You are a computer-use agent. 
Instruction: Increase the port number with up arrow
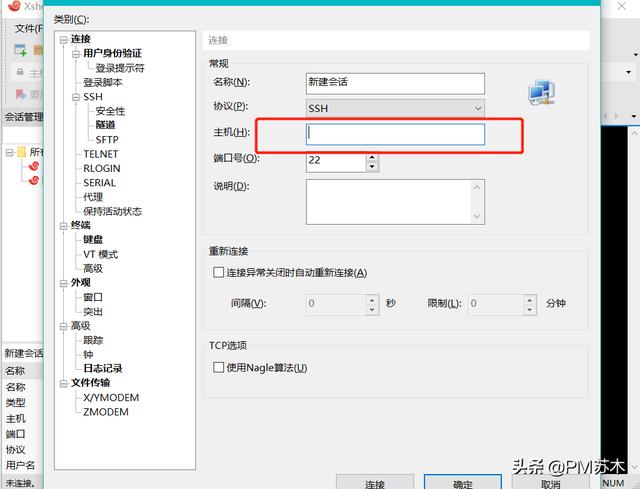pyautogui.click(x=372, y=157)
